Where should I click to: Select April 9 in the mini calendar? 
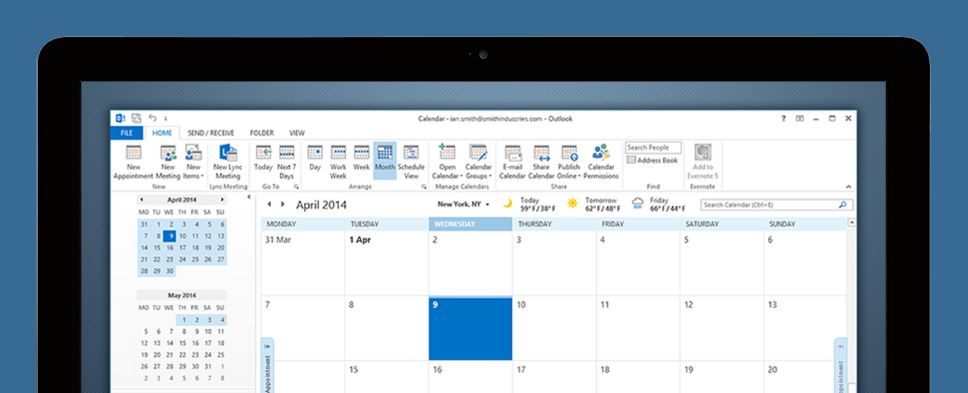(170, 236)
